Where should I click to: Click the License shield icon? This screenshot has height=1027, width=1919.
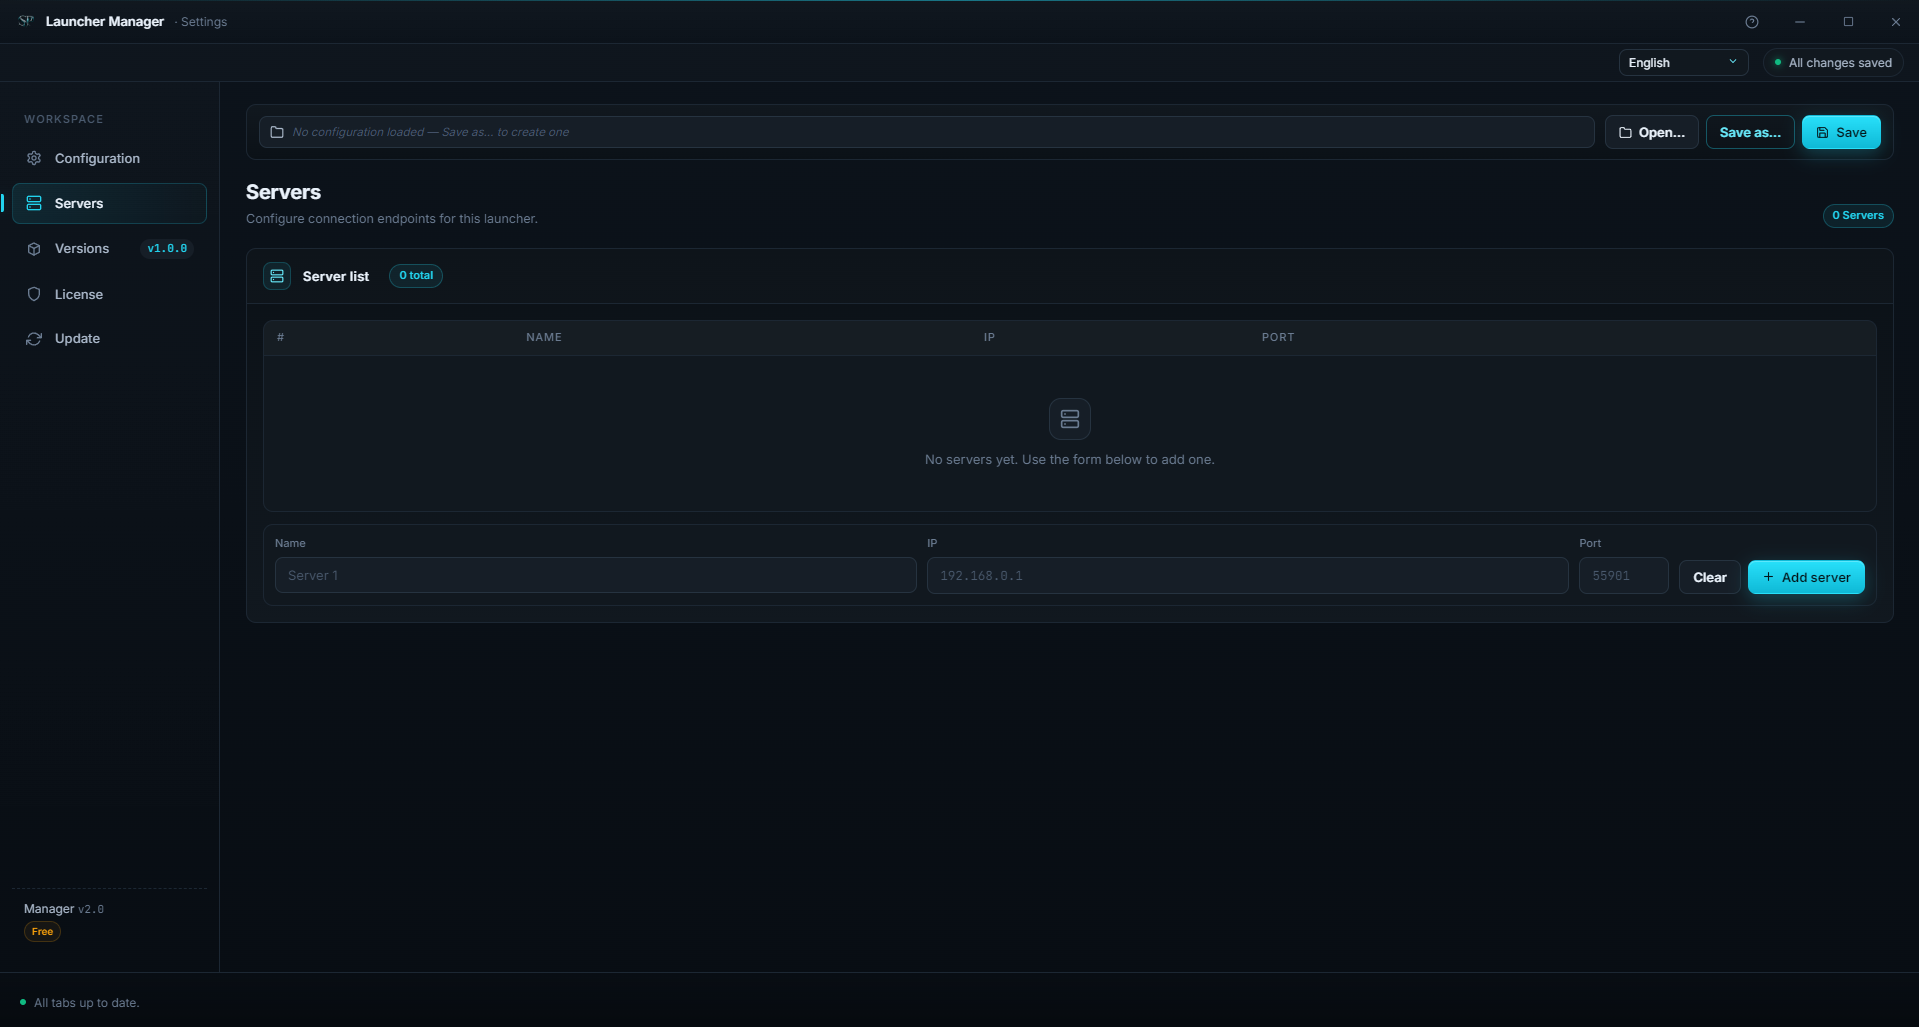(x=34, y=294)
